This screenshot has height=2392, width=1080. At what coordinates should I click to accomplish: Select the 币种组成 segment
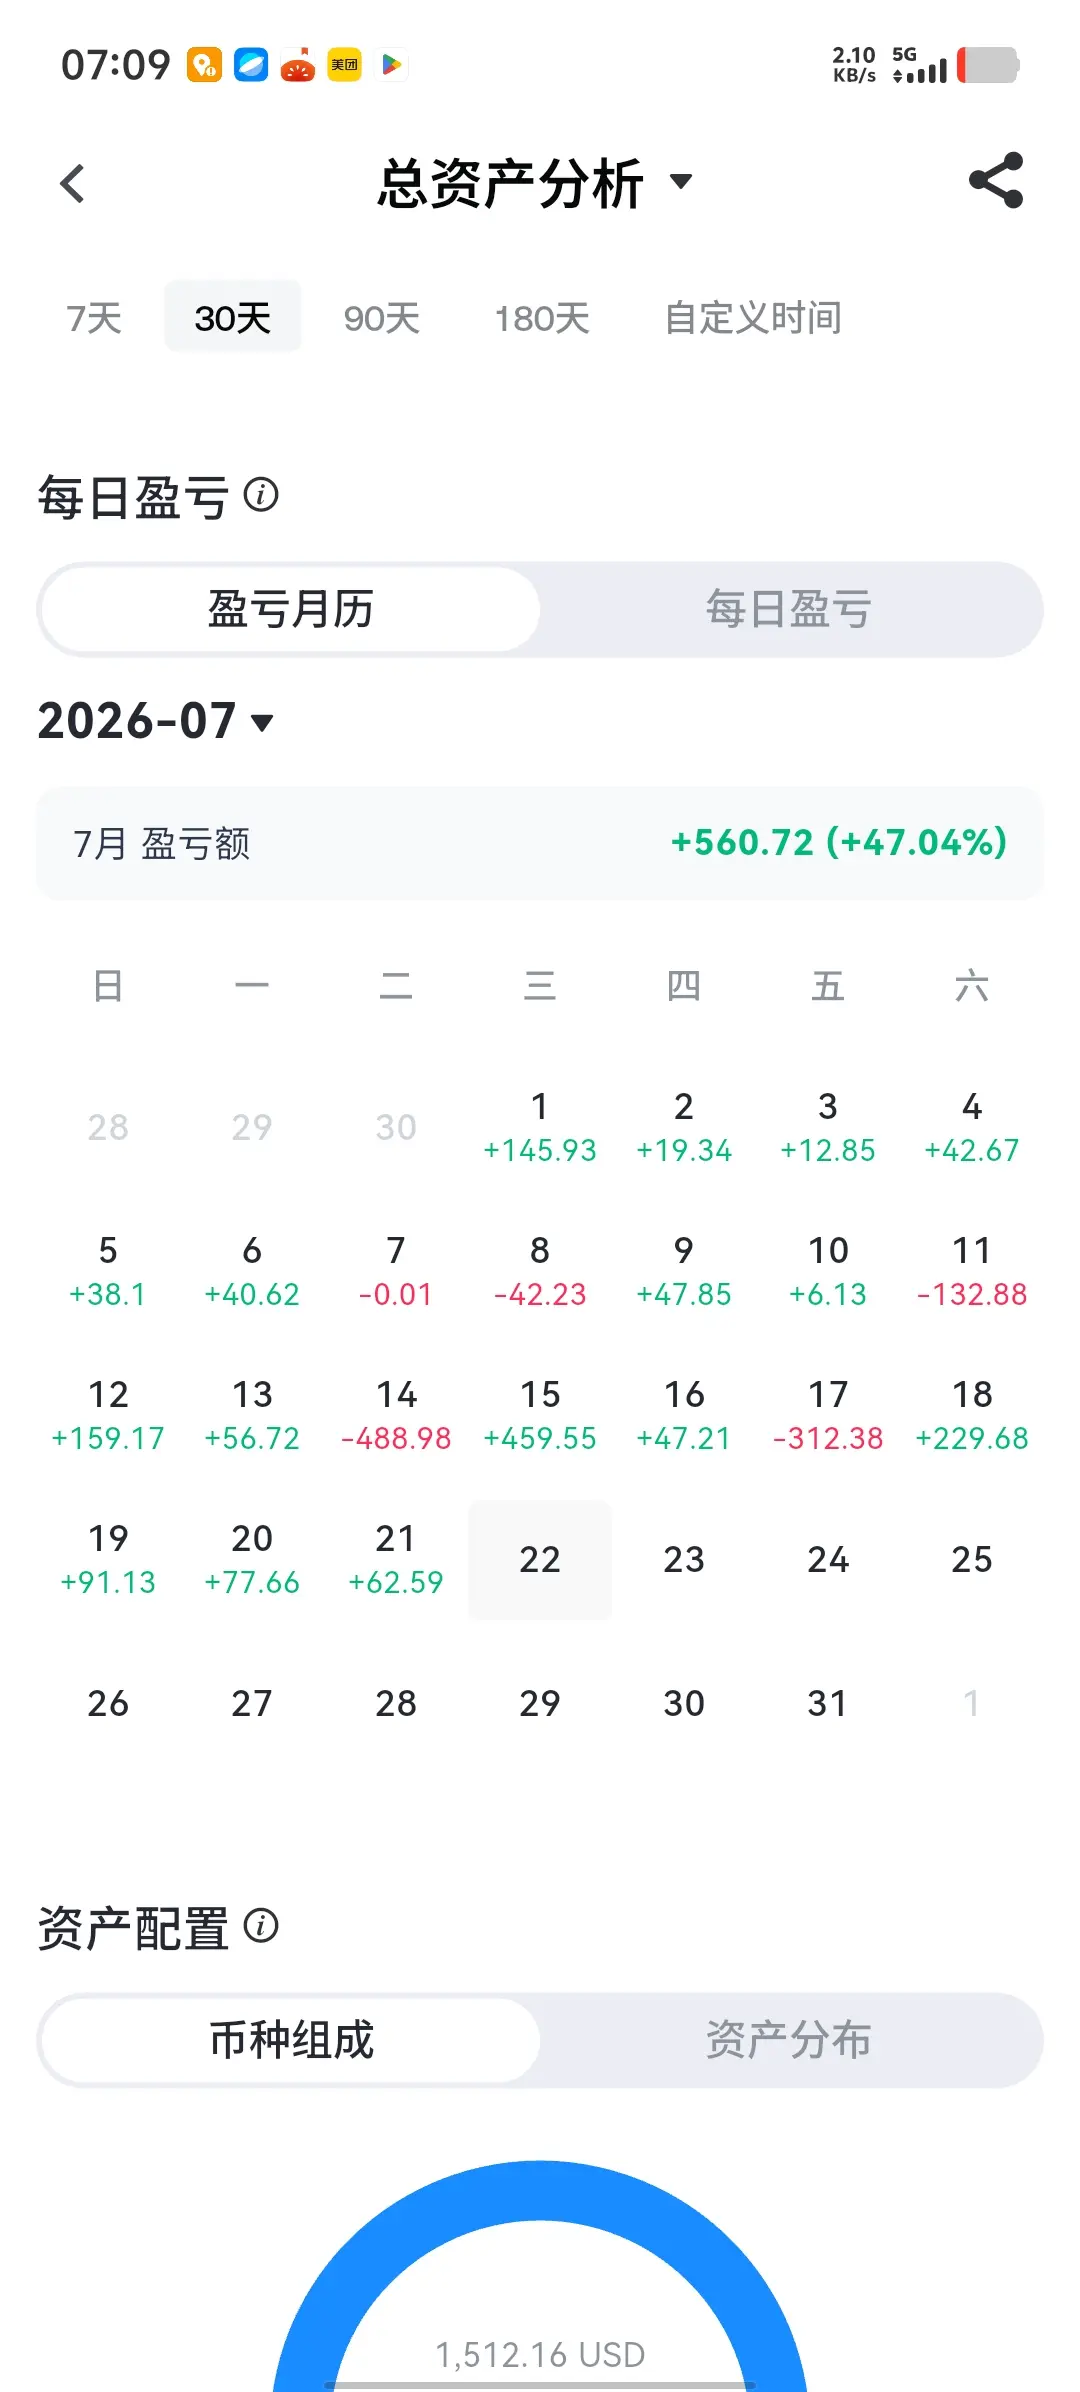coord(291,2040)
